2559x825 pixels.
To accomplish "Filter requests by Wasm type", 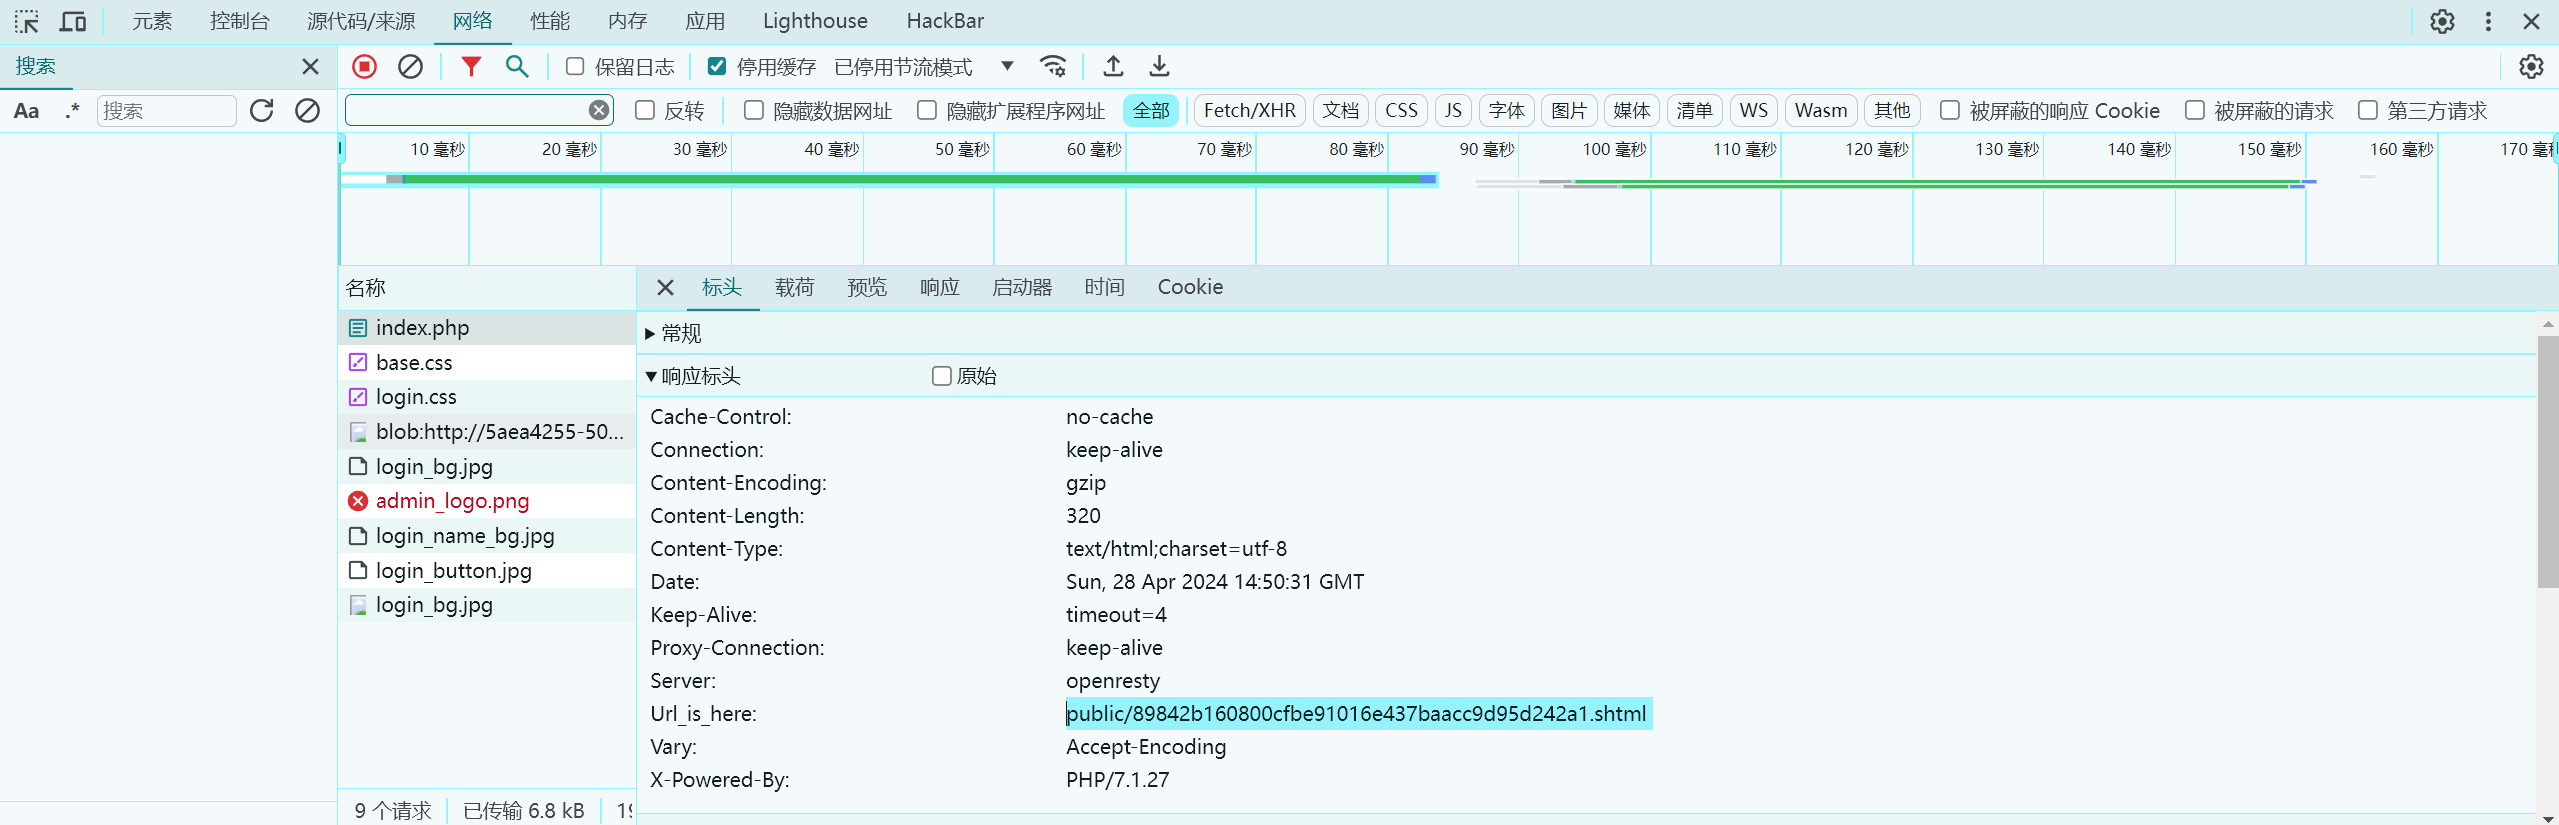I will (x=1821, y=110).
